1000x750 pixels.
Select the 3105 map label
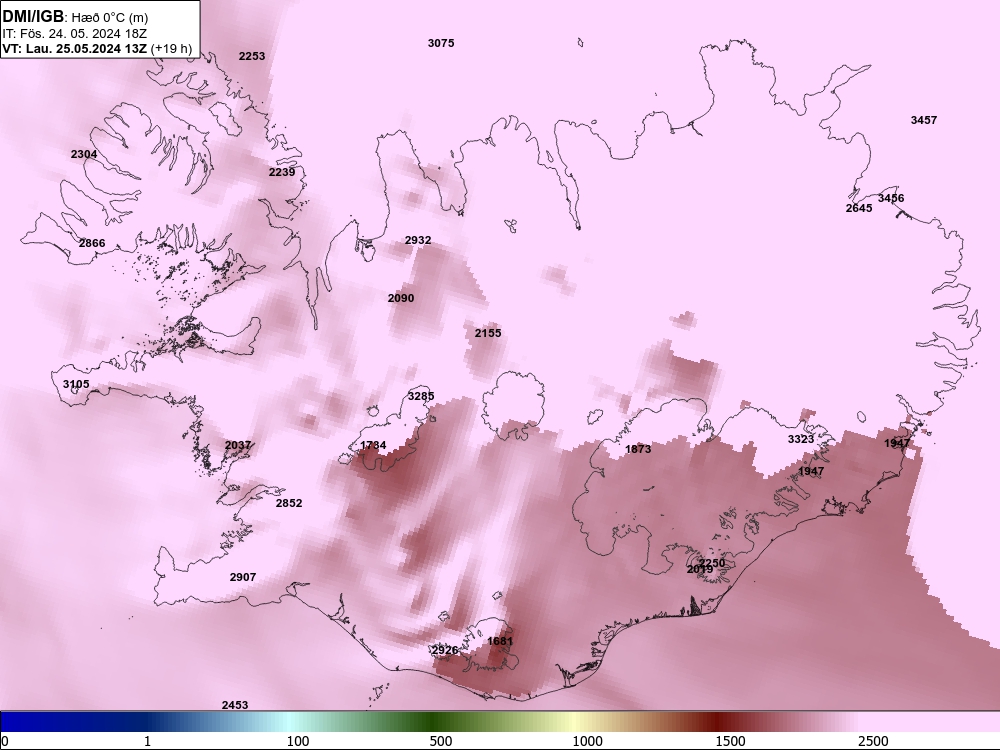coord(76,384)
